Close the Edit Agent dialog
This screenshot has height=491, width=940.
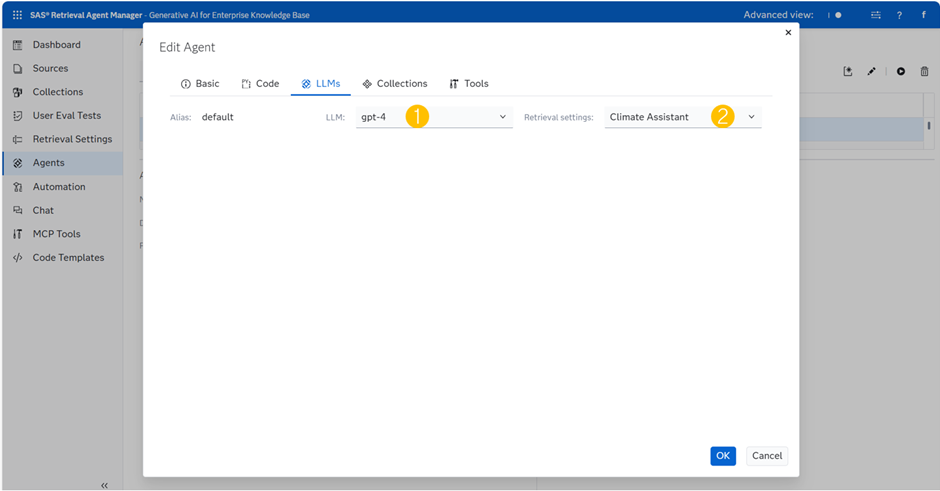788,33
